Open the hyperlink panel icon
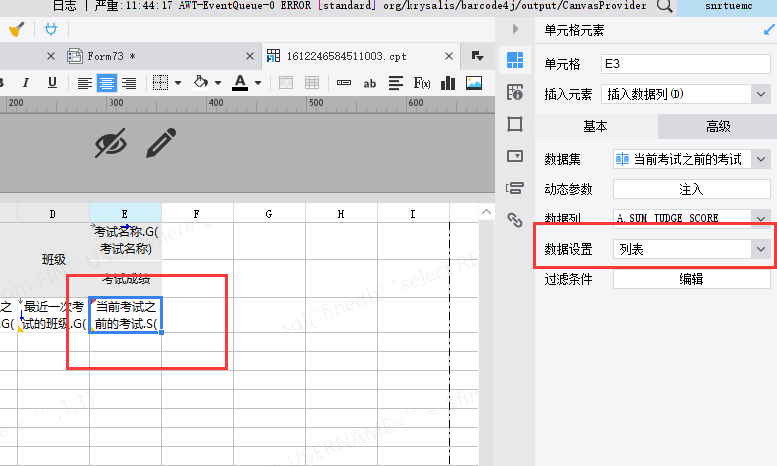 [x=515, y=220]
